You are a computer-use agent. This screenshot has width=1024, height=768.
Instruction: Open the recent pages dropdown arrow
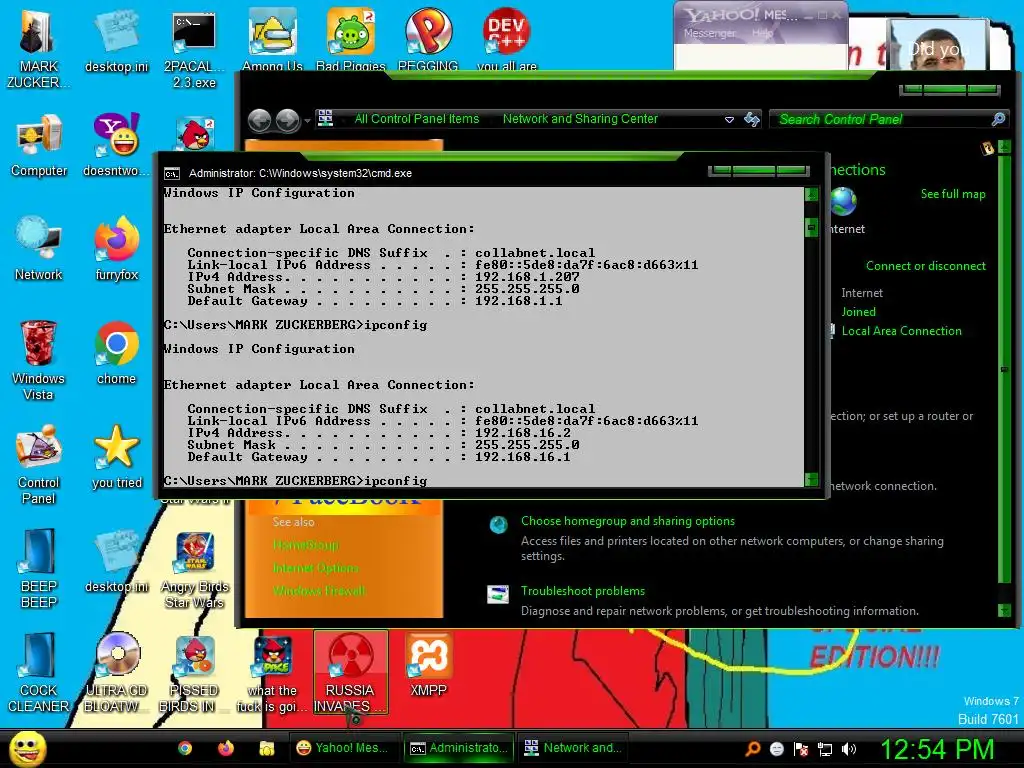tap(307, 121)
